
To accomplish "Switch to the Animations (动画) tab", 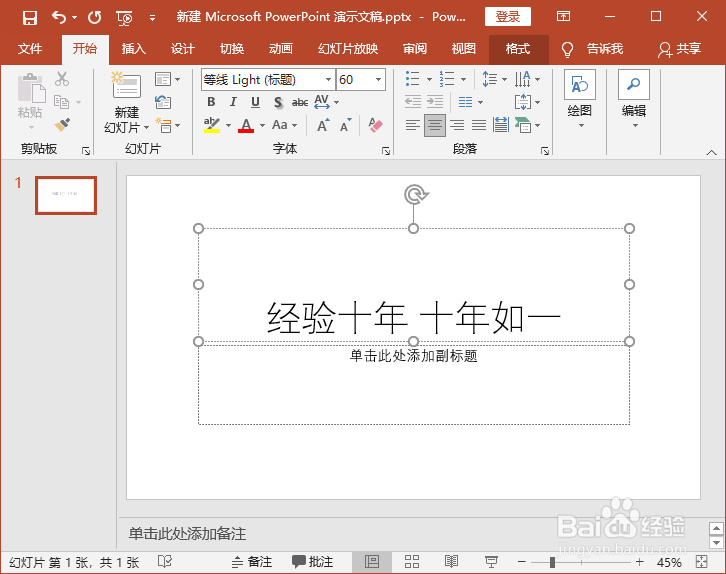I will pyautogui.click(x=281, y=49).
